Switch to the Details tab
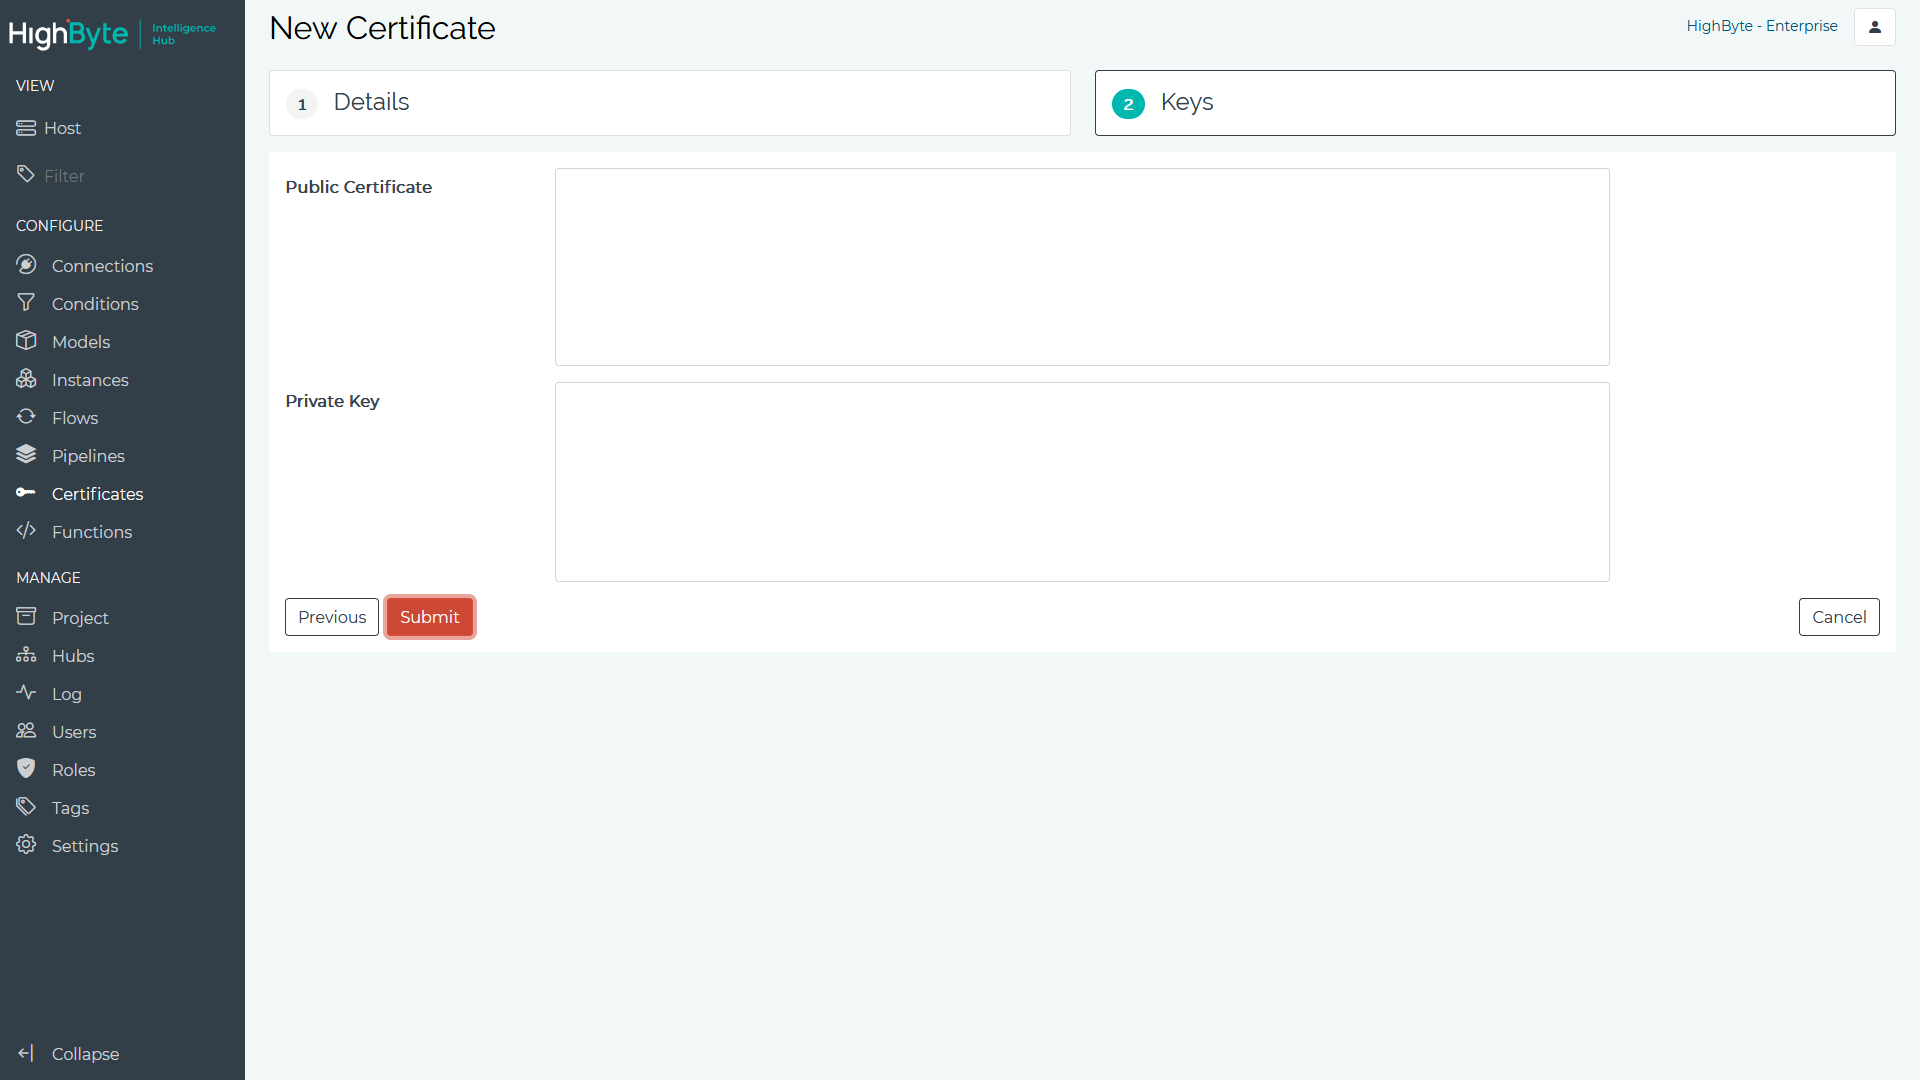Image resolution: width=1920 pixels, height=1080 pixels. click(x=670, y=103)
